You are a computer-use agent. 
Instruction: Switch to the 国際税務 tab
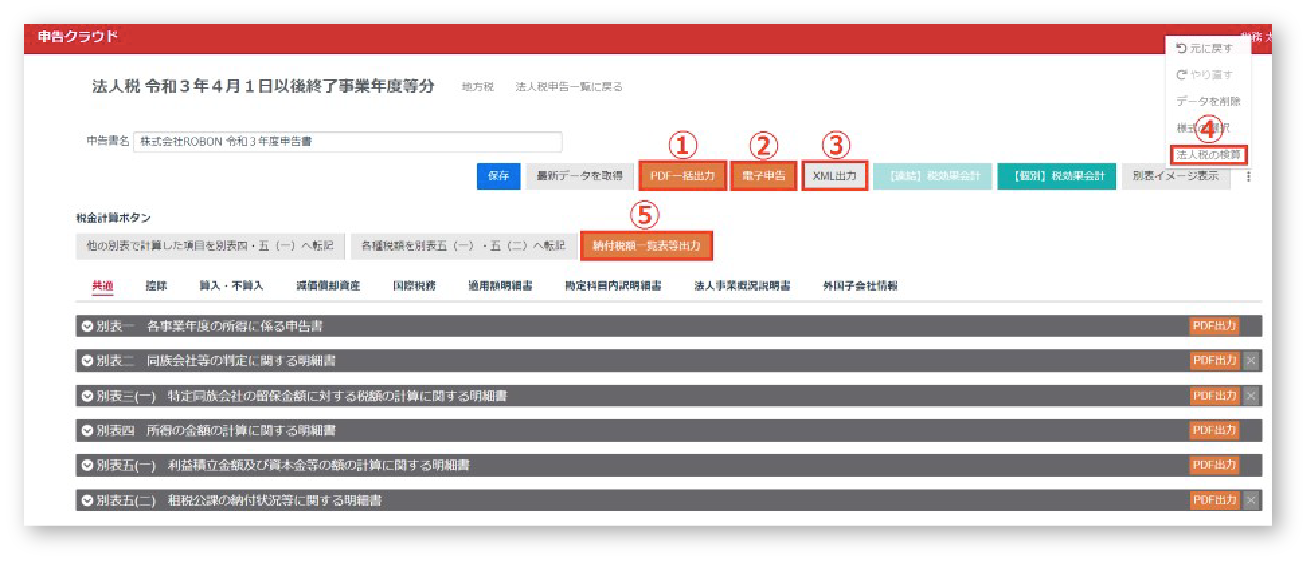point(414,286)
